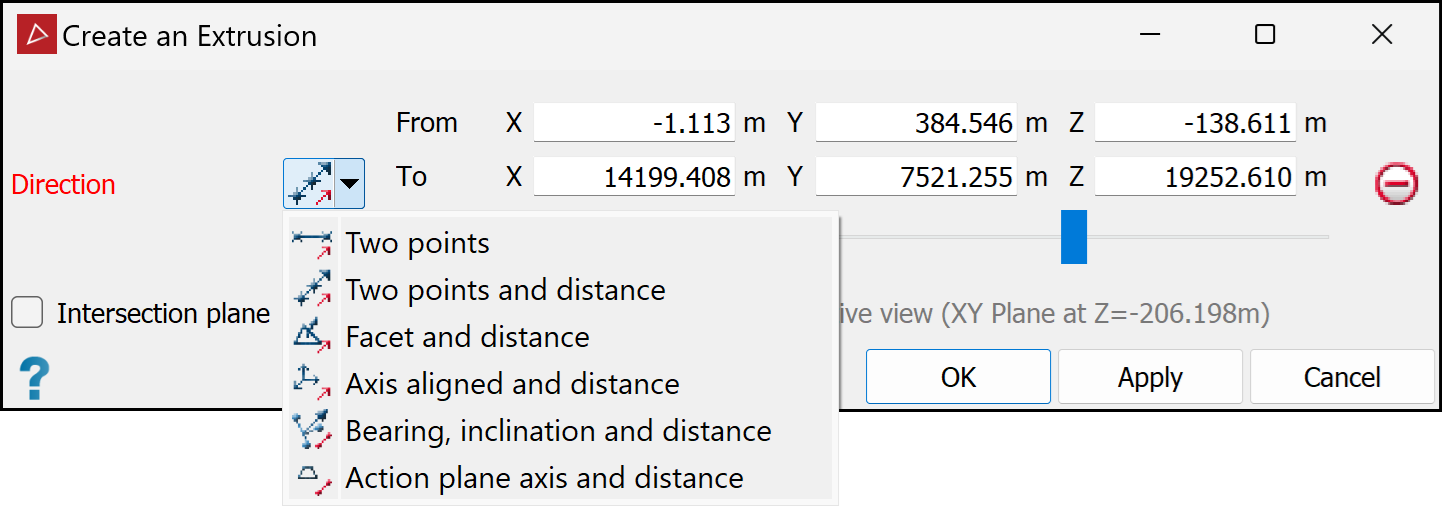Click the Bearing, inclination and distance icon
Screen dimensions: 1442x506
[312, 431]
